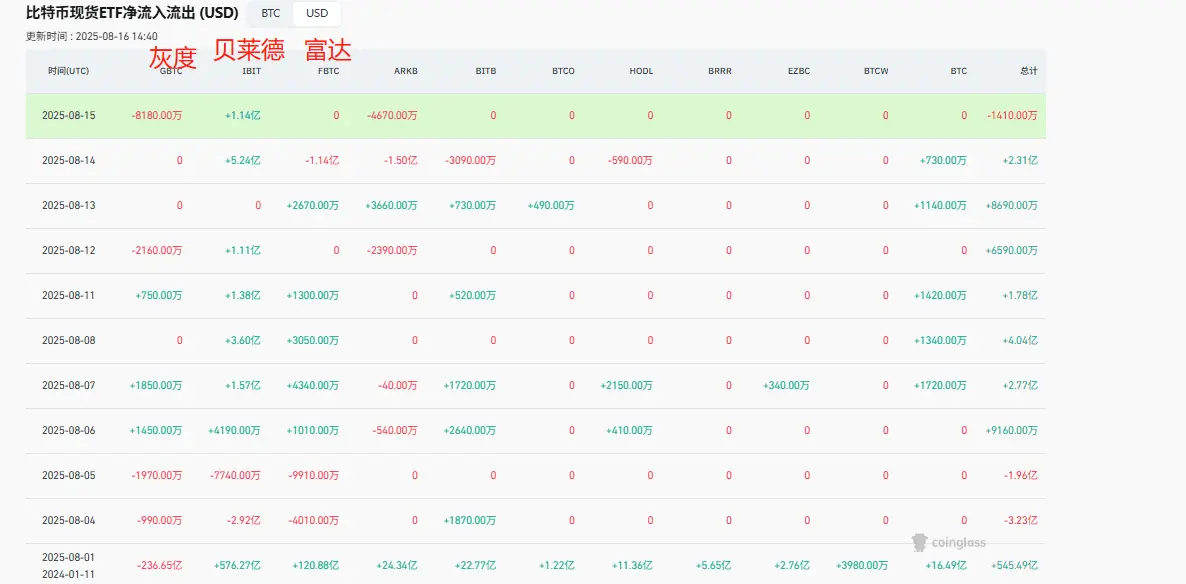
Task: Click the +3660.00万 ARKB value
Action: [x=391, y=206]
